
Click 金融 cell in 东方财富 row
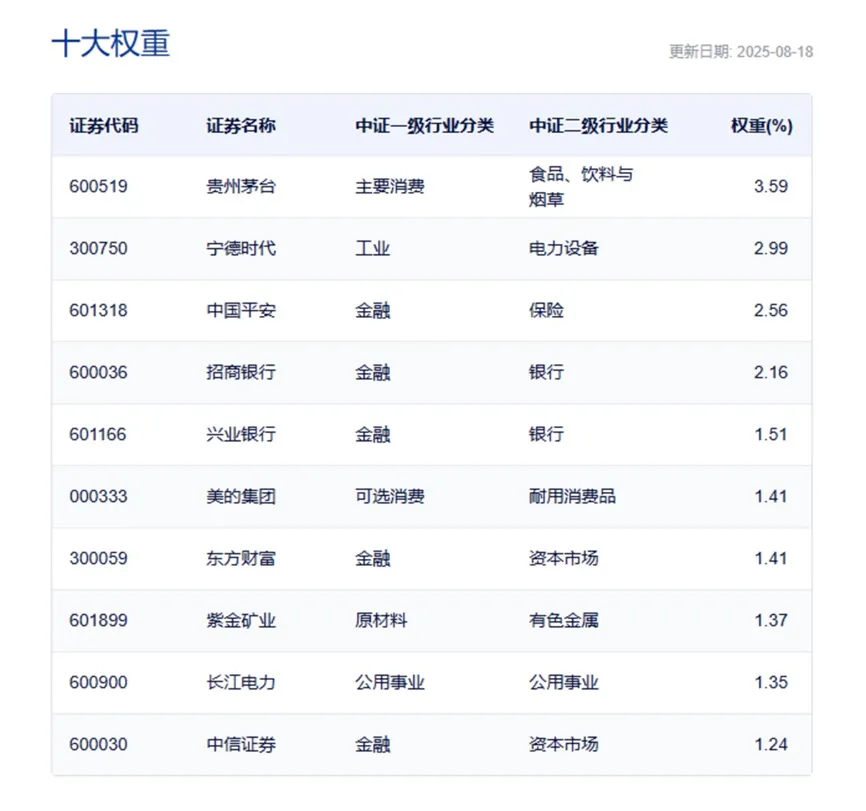372,558
